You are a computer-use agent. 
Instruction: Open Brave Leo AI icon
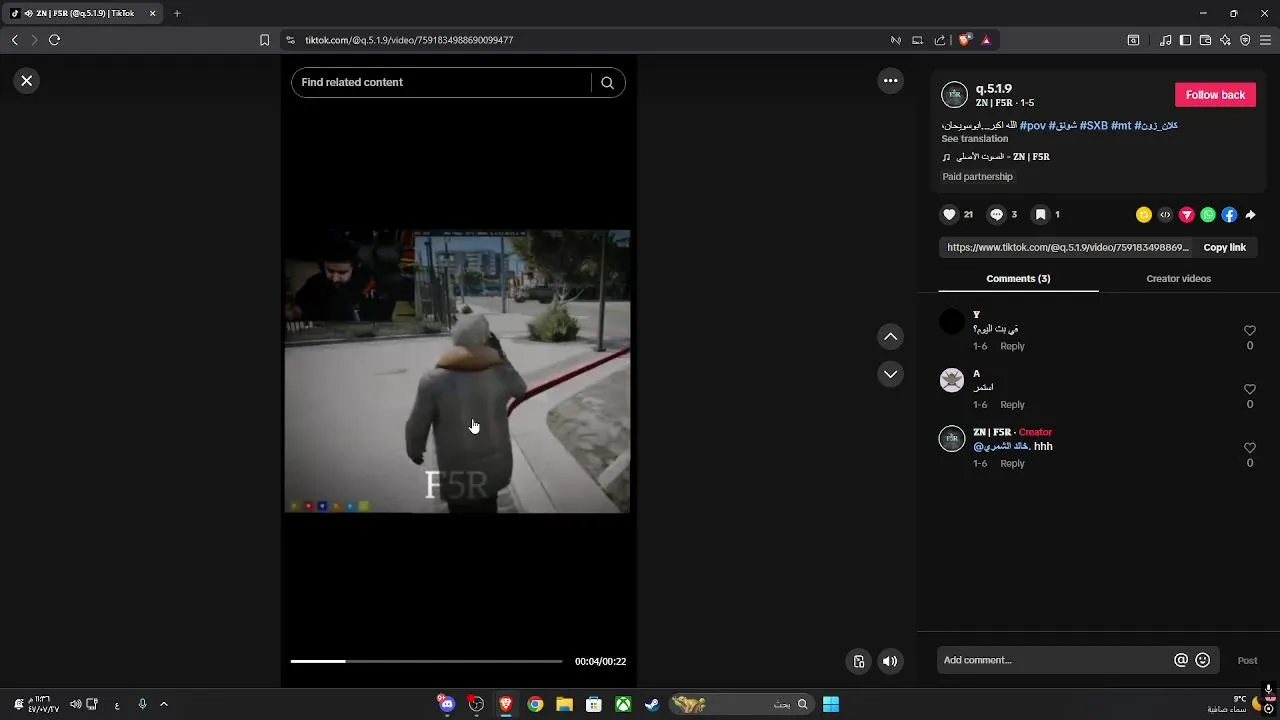(x=1225, y=40)
